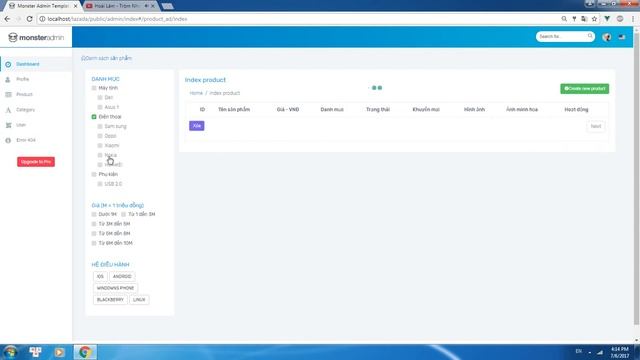This screenshot has width=640, height=360.
Task: Open Dashboard from the sidebar icon
Action: point(8,64)
